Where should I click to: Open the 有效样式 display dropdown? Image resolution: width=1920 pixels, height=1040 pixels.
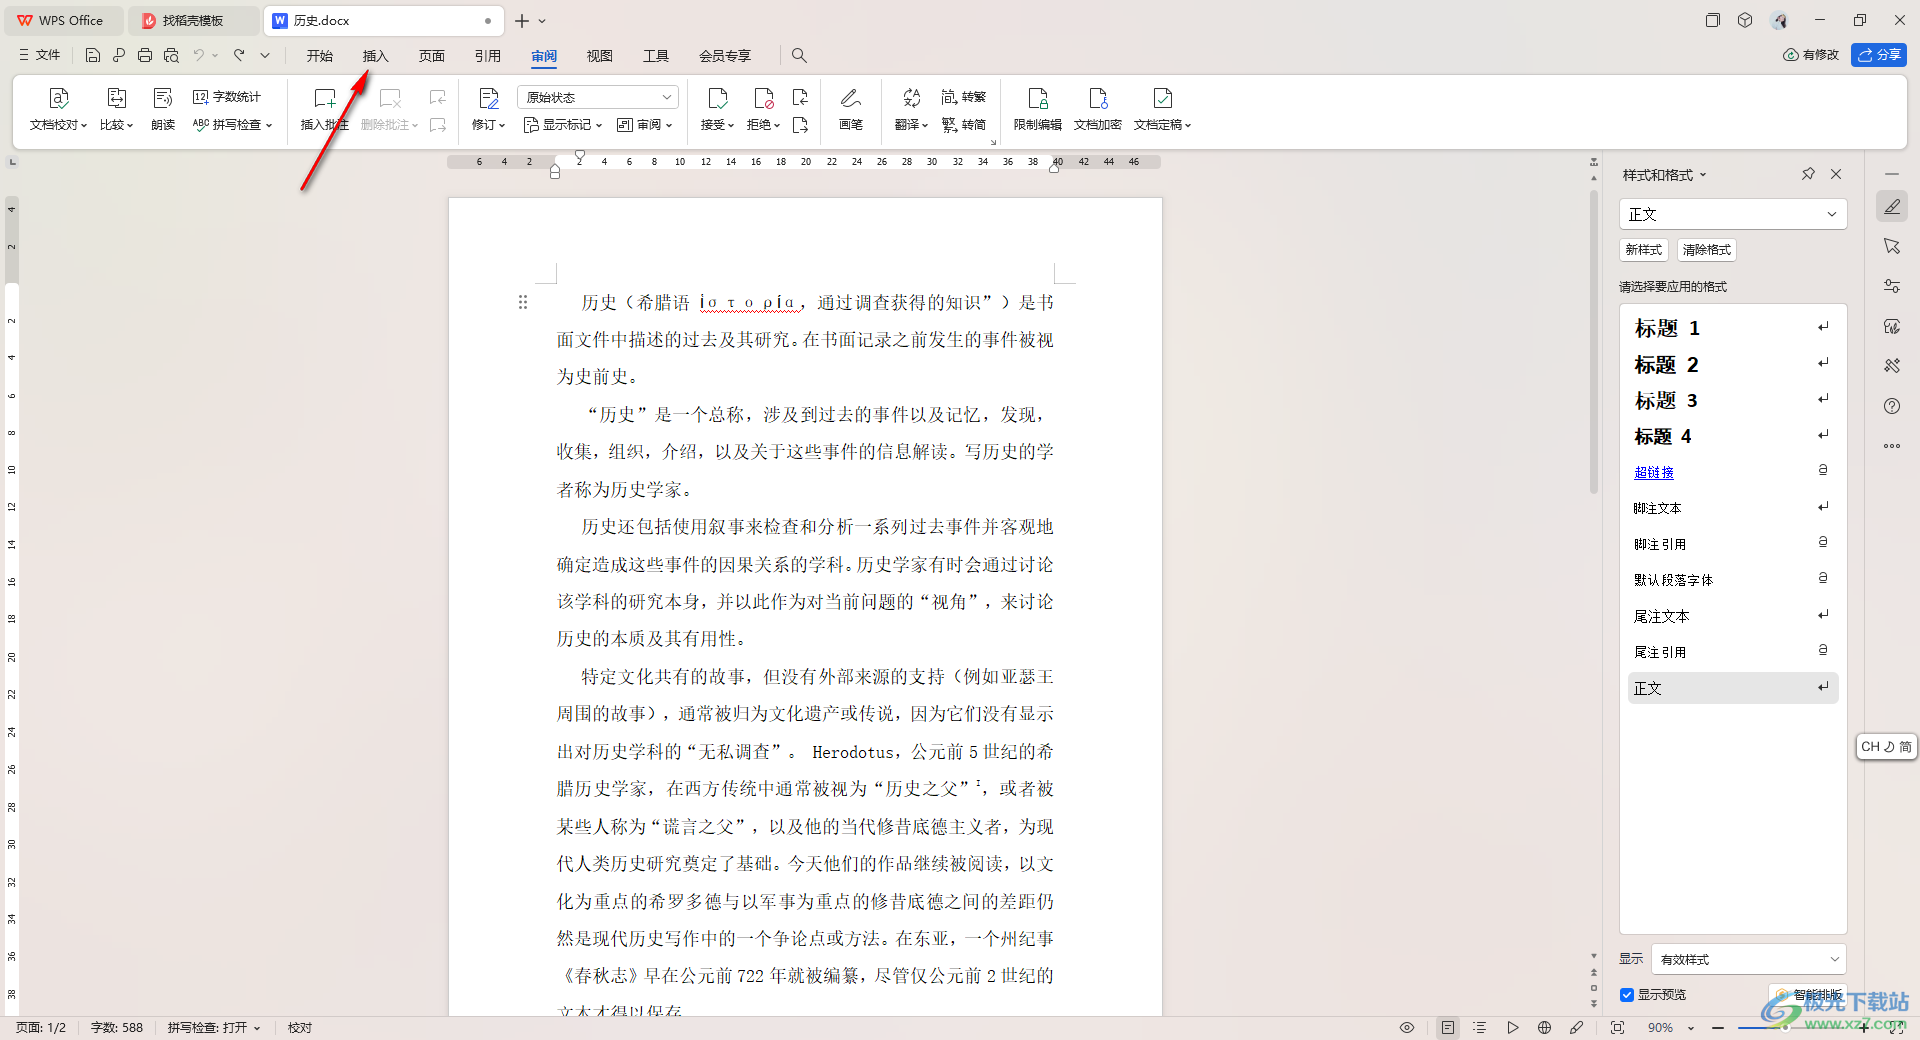[x=1748, y=959]
